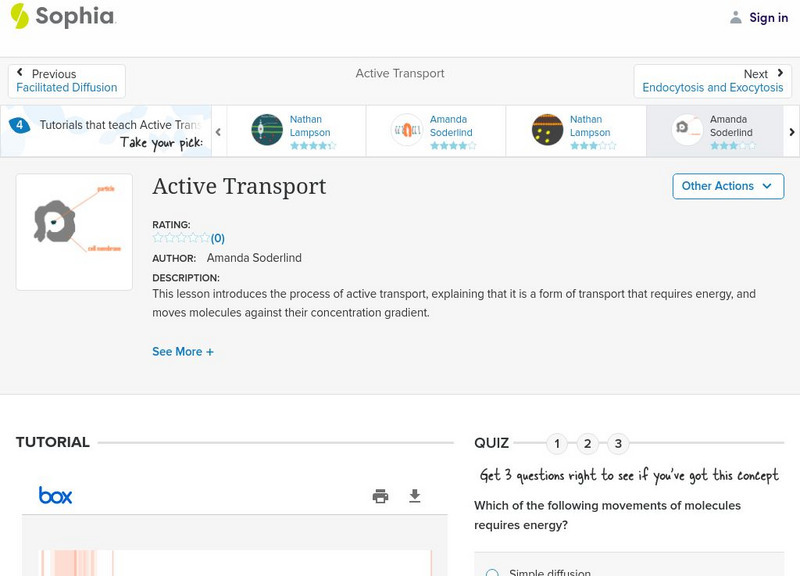
Task: Select the first Nathan Lampson tutorial avatar
Action: point(267,130)
